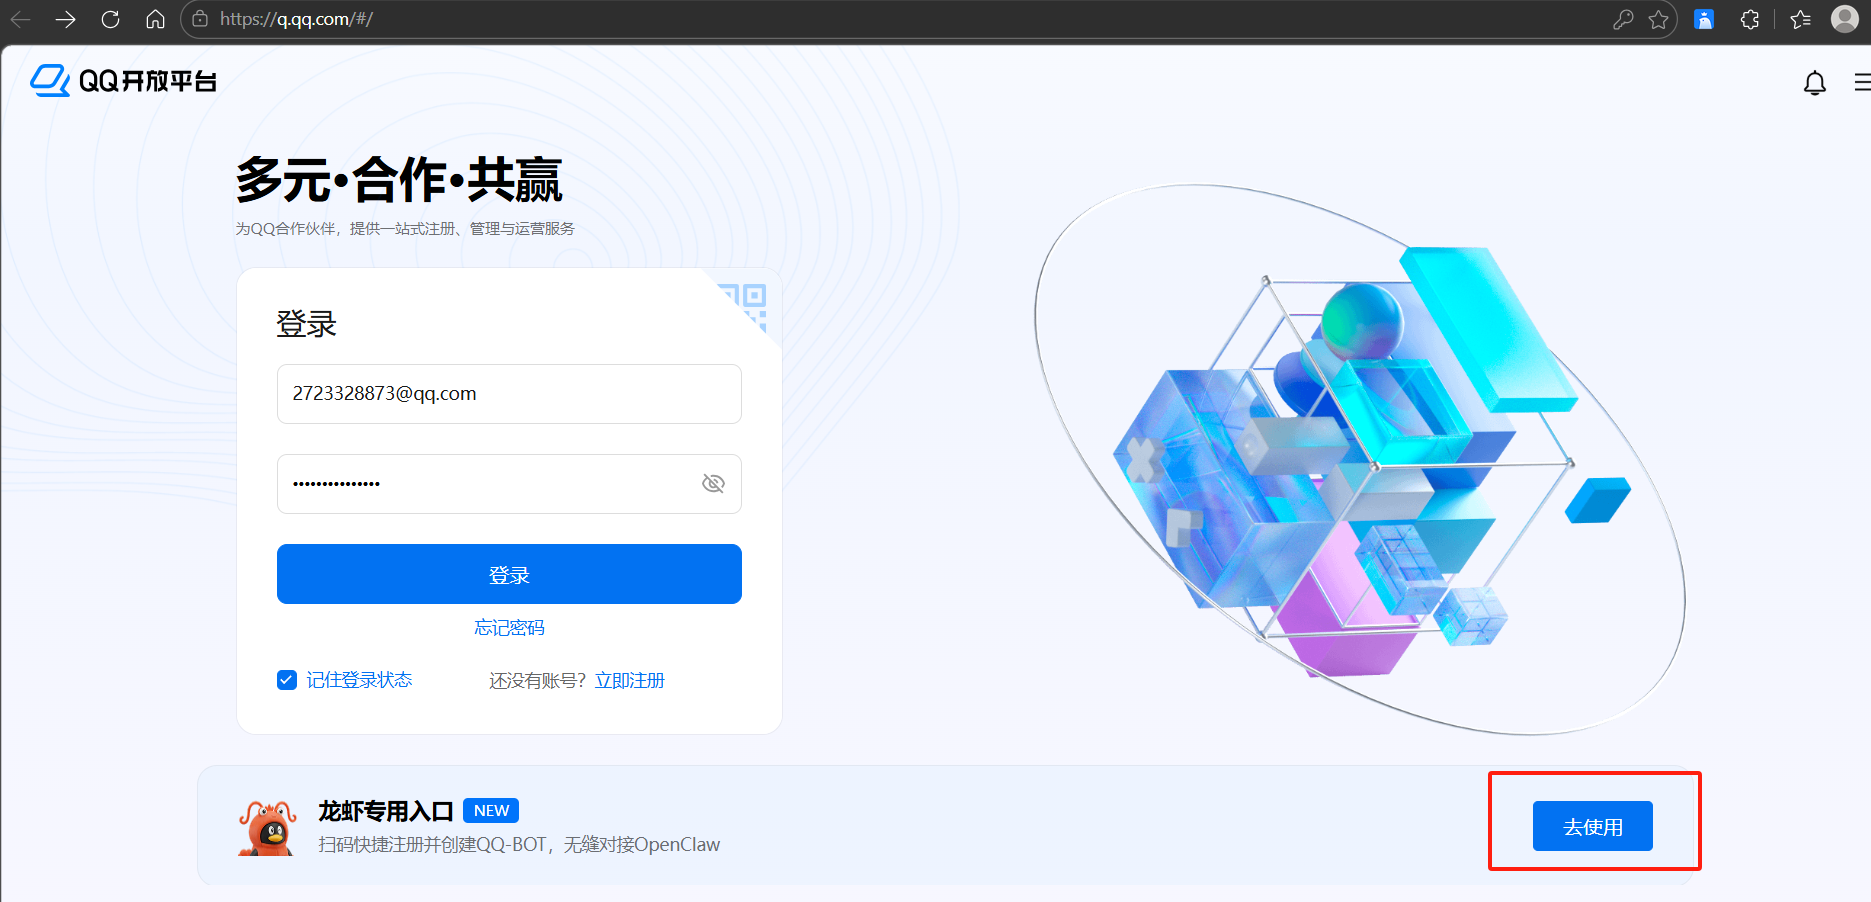Viewport: 1871px width, 902px height.
Task: Go to the browser home page icon
Action: [x=155, y=19]
